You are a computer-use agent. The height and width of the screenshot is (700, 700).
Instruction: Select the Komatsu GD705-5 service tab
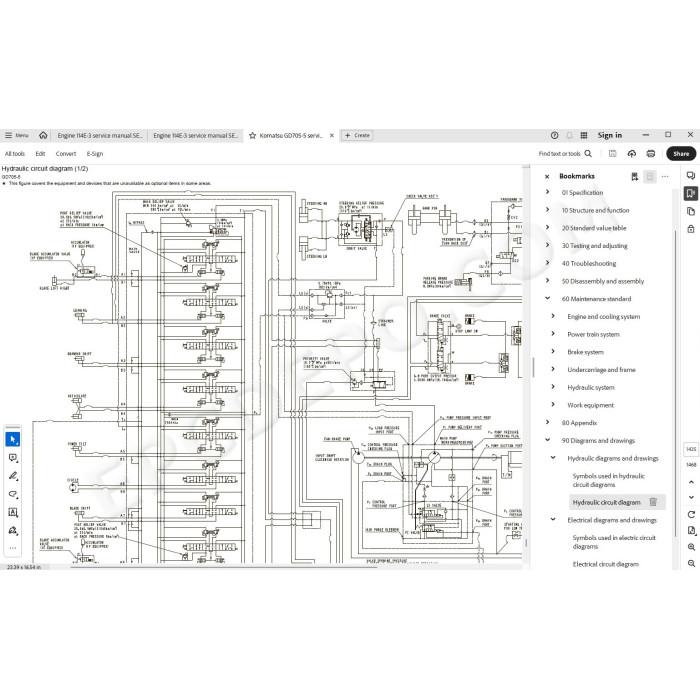coord(290,135)
